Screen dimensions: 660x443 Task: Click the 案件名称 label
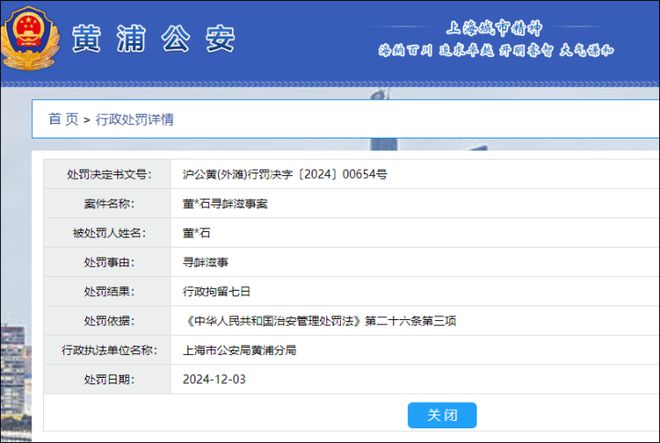point(109,203)
